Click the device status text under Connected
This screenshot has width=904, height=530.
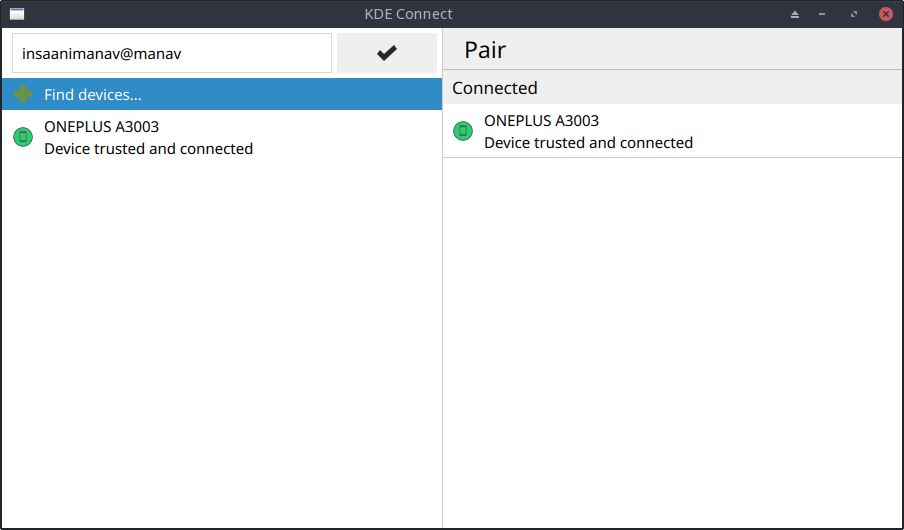coord(588,143)
